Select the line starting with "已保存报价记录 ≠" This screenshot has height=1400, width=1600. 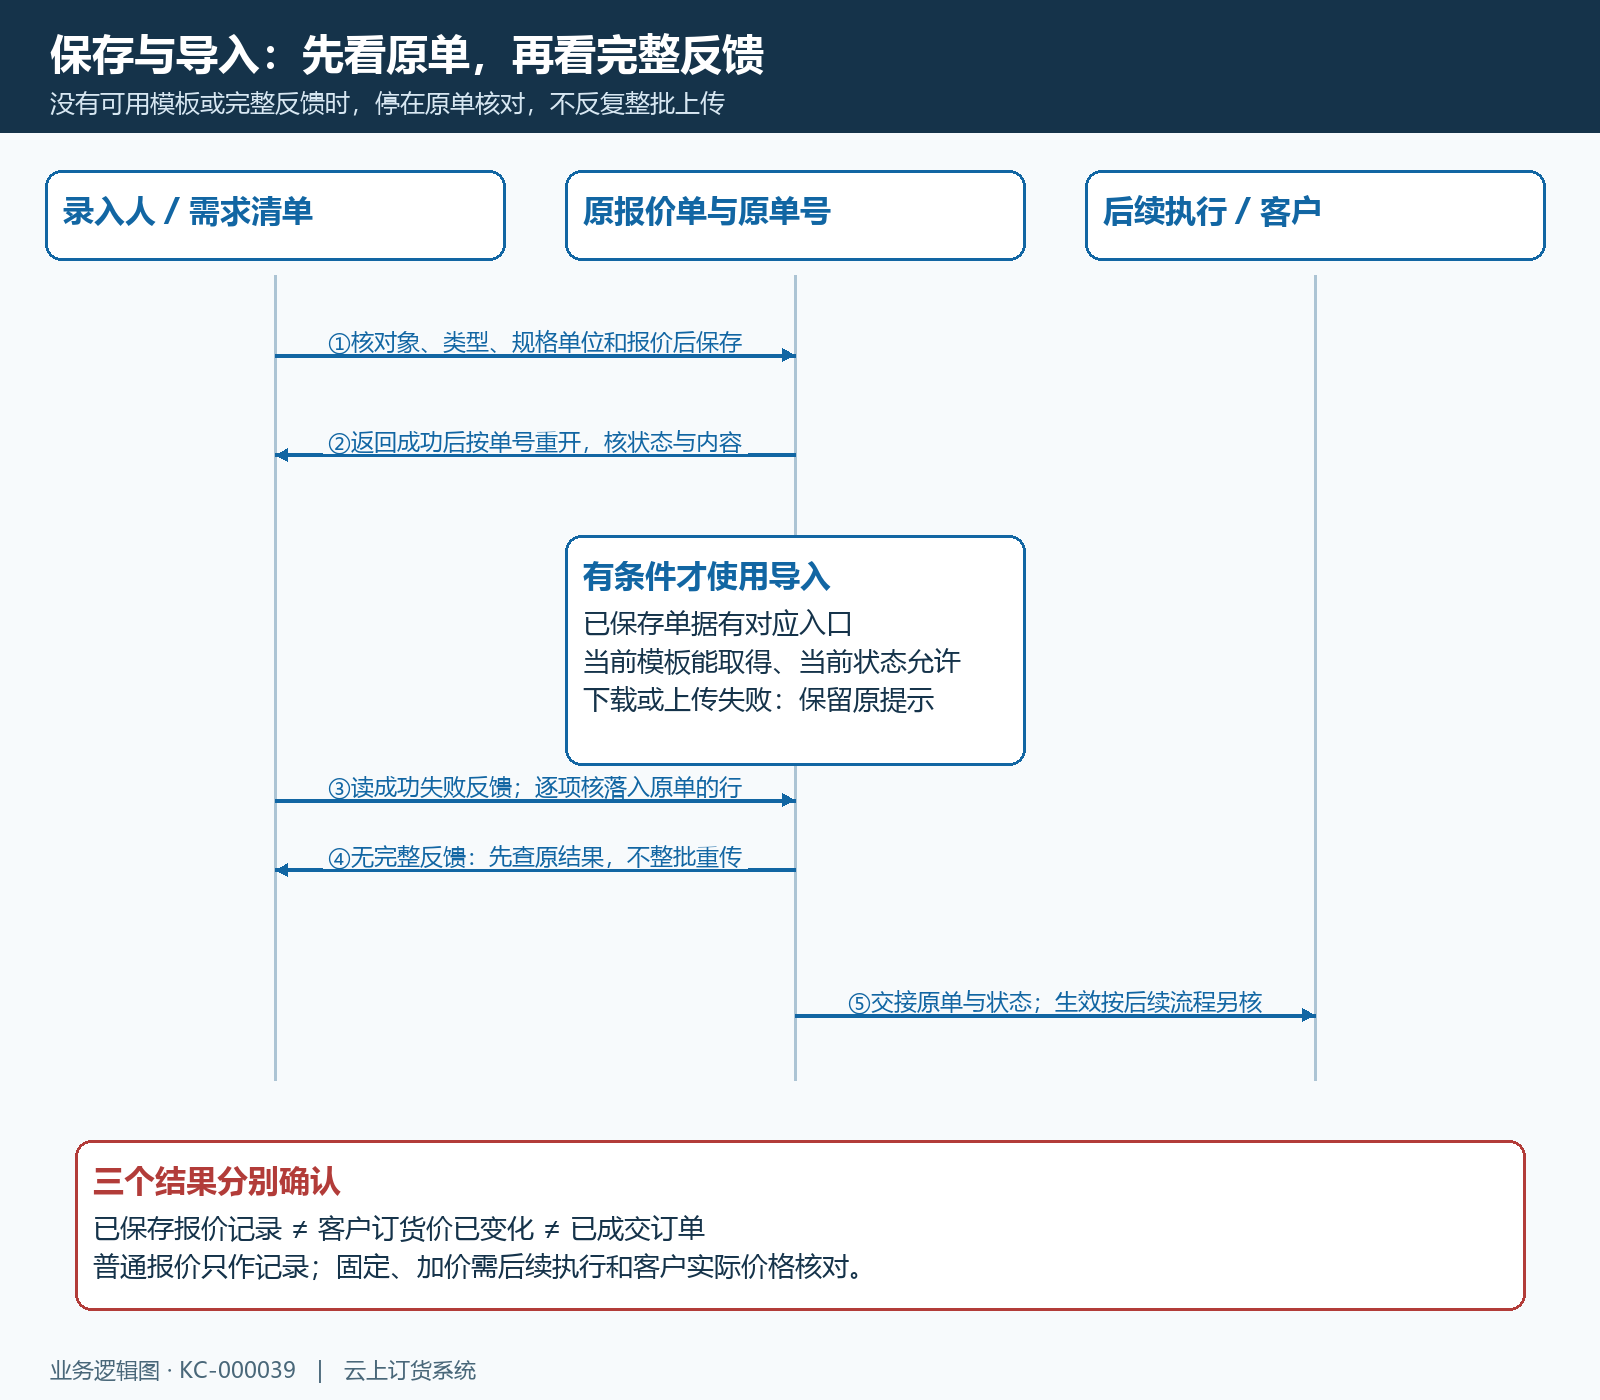pos(399,1229)
